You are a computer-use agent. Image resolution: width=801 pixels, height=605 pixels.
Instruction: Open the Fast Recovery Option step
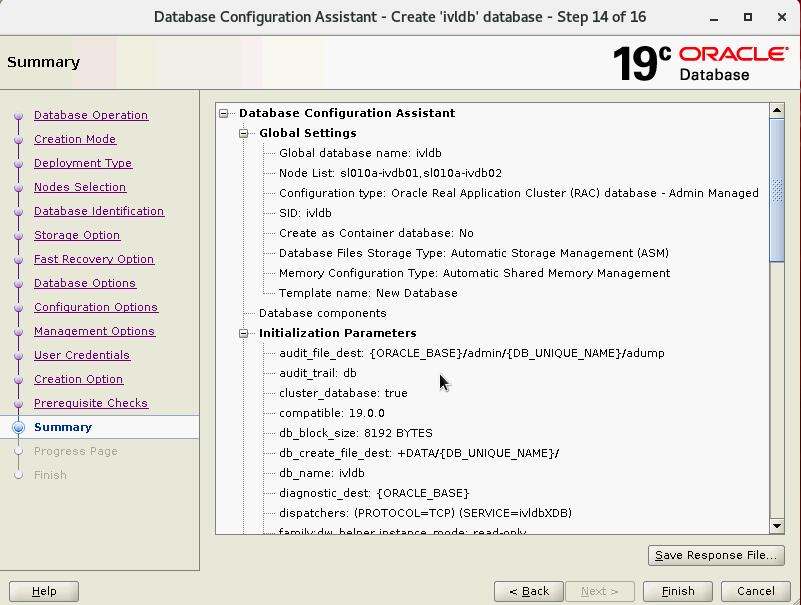click(94, 259)
